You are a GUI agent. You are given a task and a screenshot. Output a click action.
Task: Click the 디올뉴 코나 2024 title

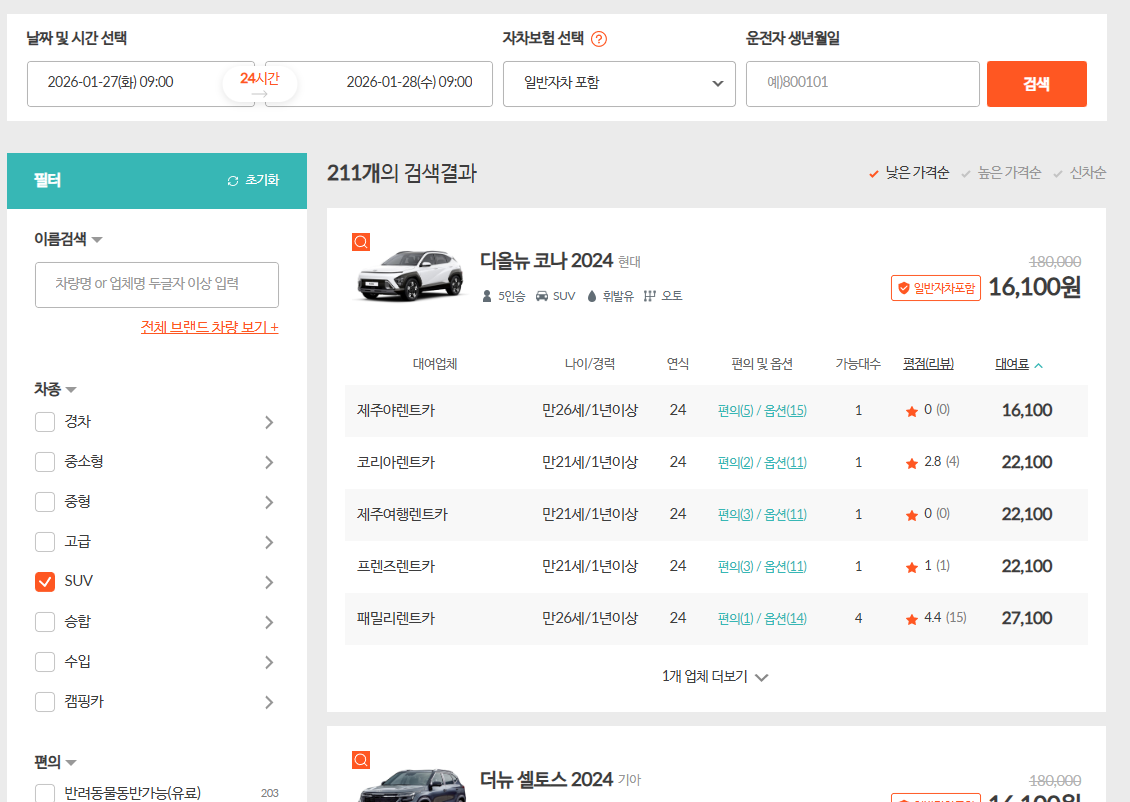[546, 260]
